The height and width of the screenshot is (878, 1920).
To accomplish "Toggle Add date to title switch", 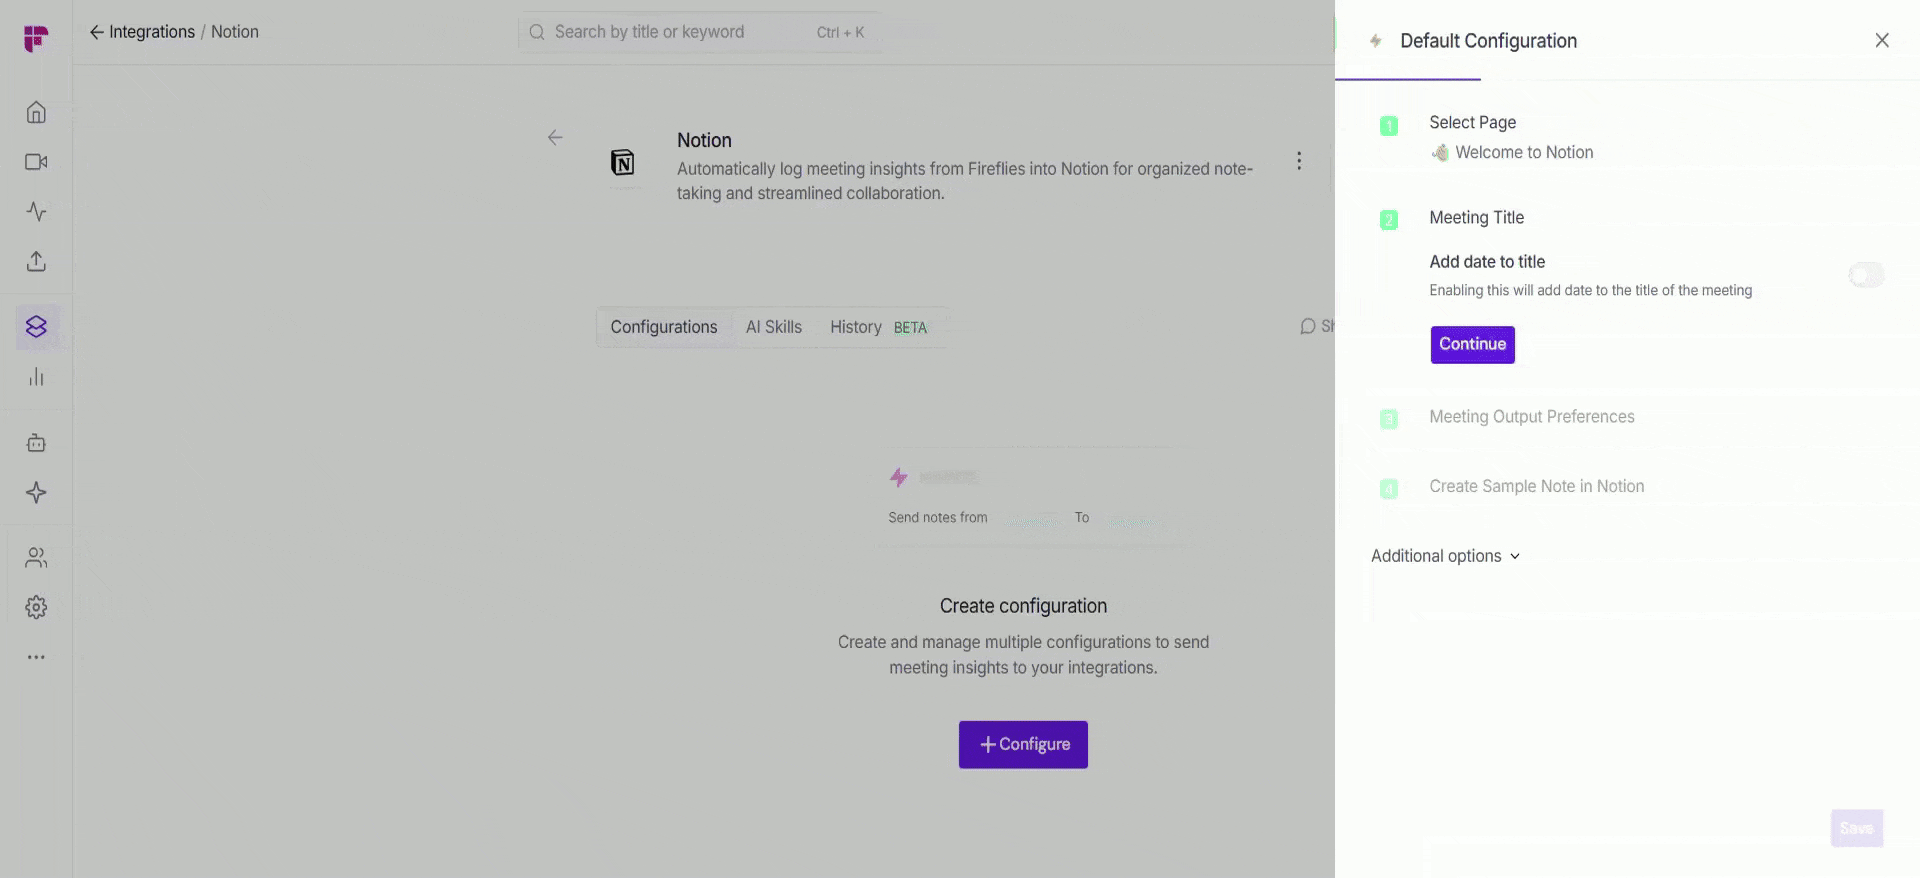I will (x=1866, y=275).
